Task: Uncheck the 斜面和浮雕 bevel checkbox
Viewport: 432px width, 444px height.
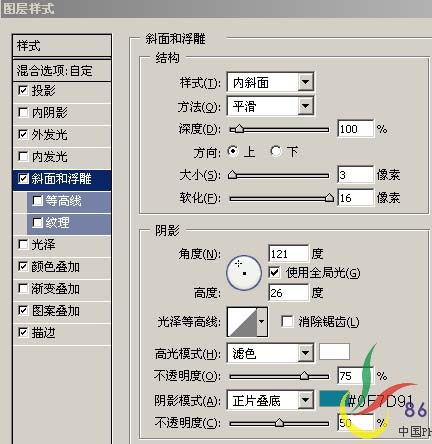Action: (x=23, y=179)
